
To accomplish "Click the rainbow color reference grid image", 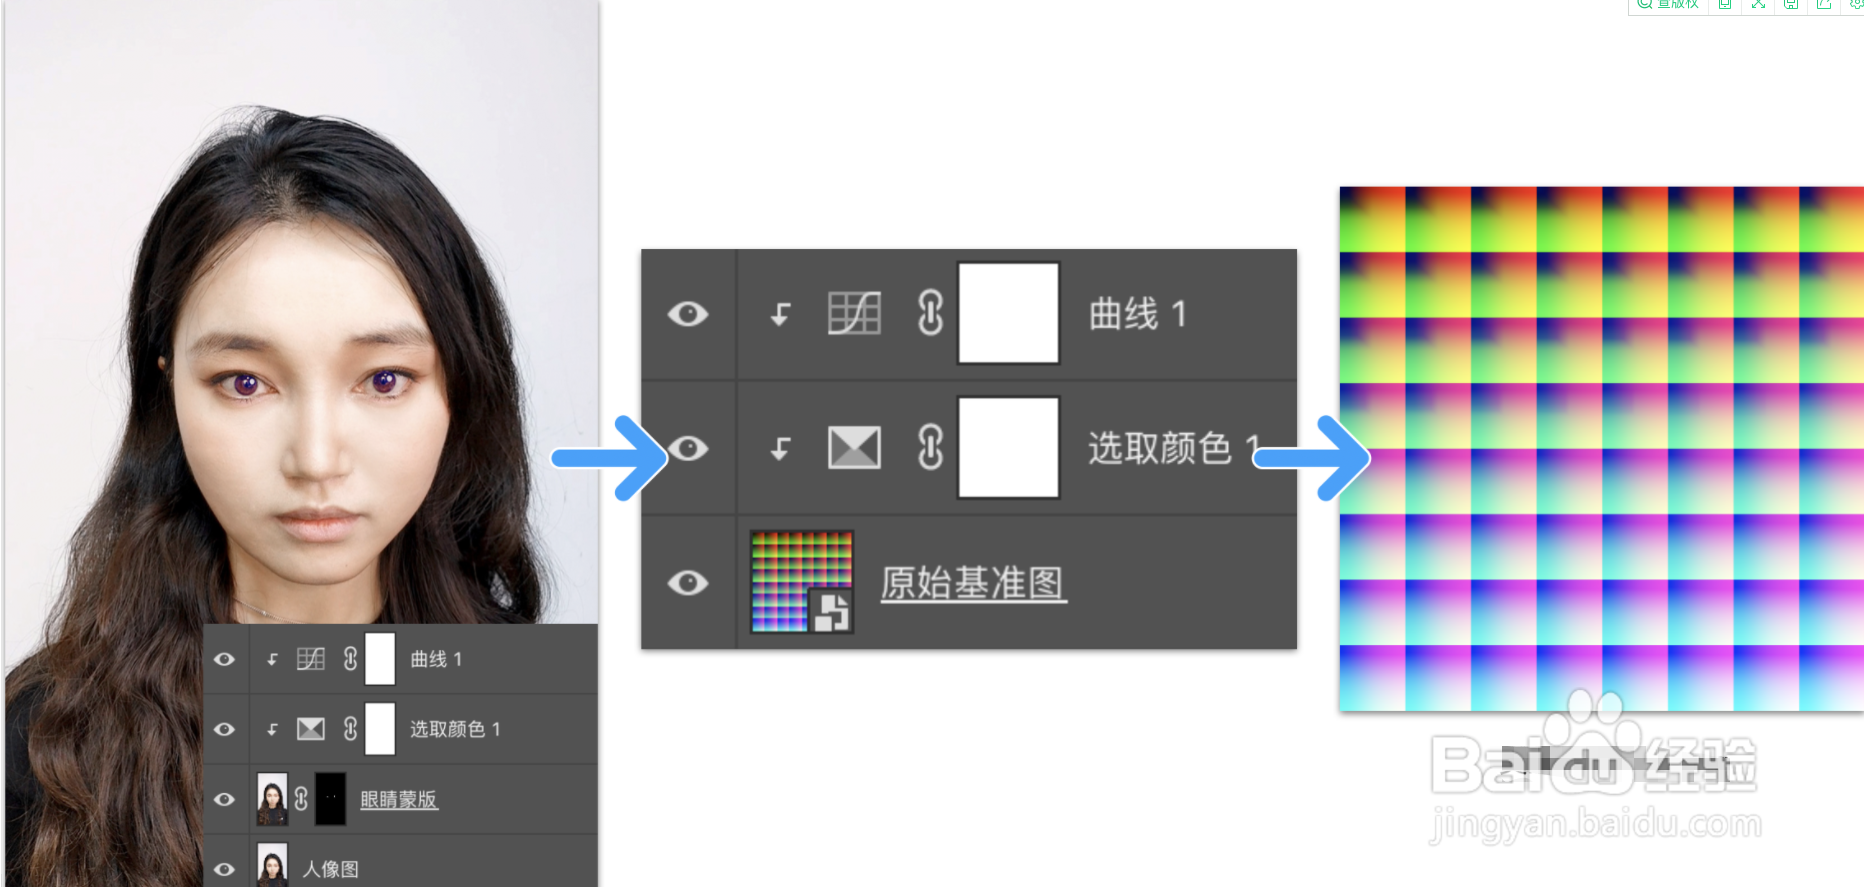I will (1601, 448).
